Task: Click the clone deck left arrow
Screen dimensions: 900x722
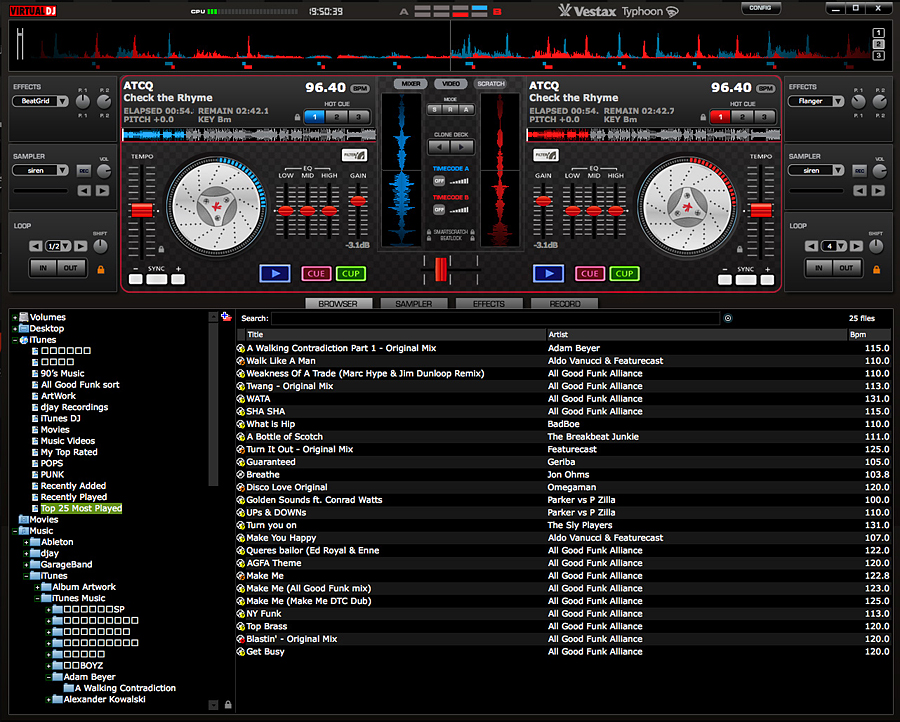Action: [437, 146]
